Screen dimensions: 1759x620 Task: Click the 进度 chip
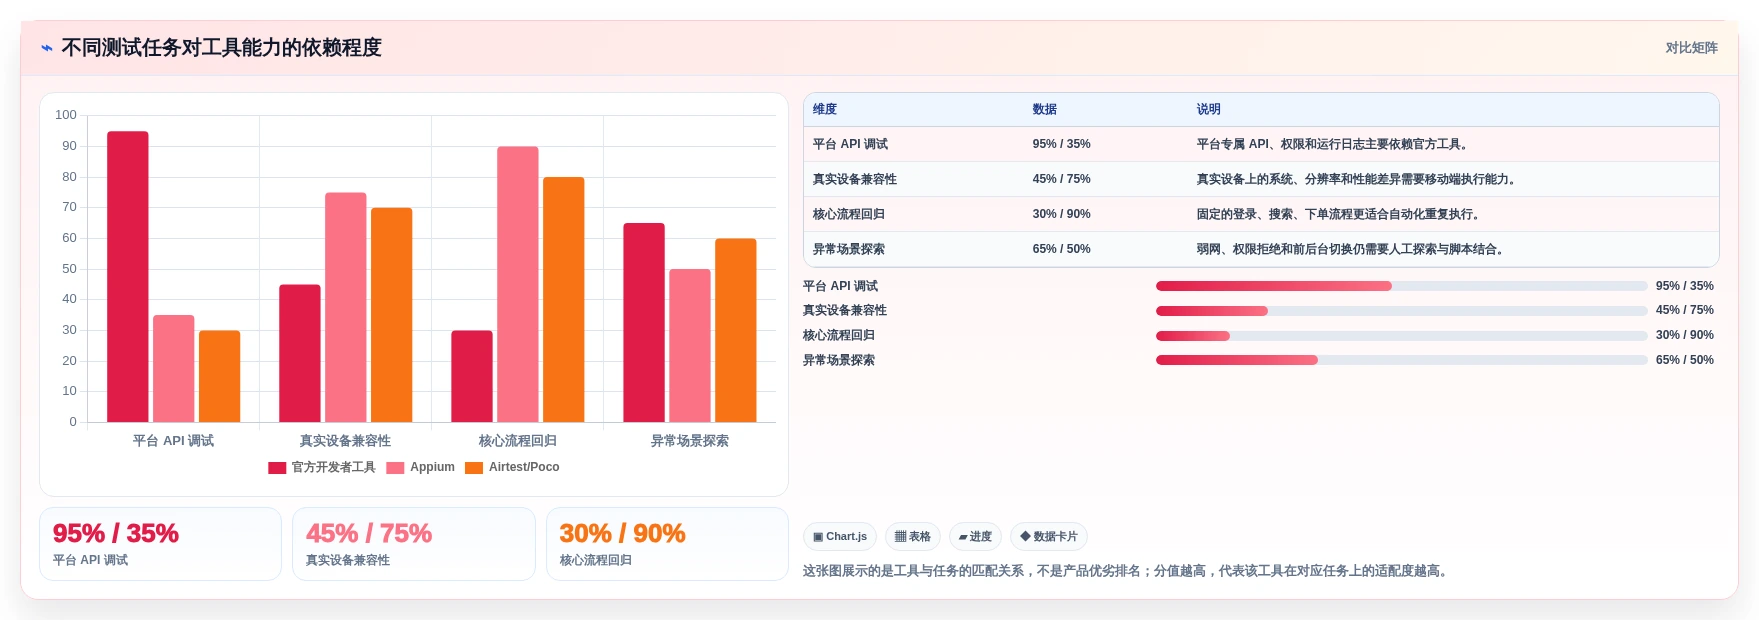[x=975, y=537]
